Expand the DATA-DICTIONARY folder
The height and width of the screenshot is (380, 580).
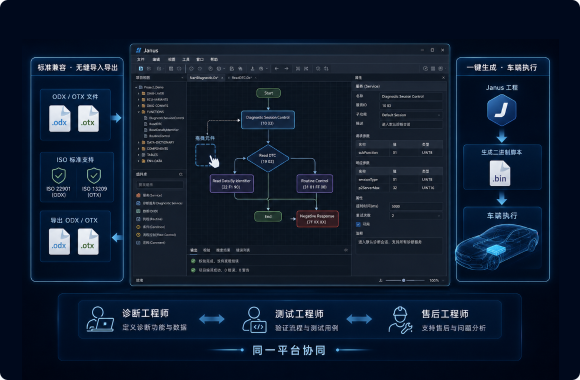point(139,142)
